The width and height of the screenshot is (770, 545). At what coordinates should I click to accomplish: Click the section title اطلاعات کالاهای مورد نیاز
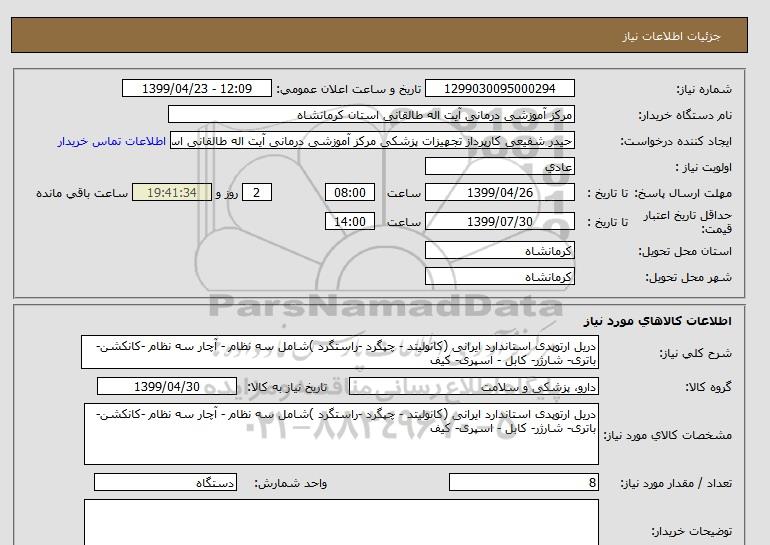tap(658, 321)
